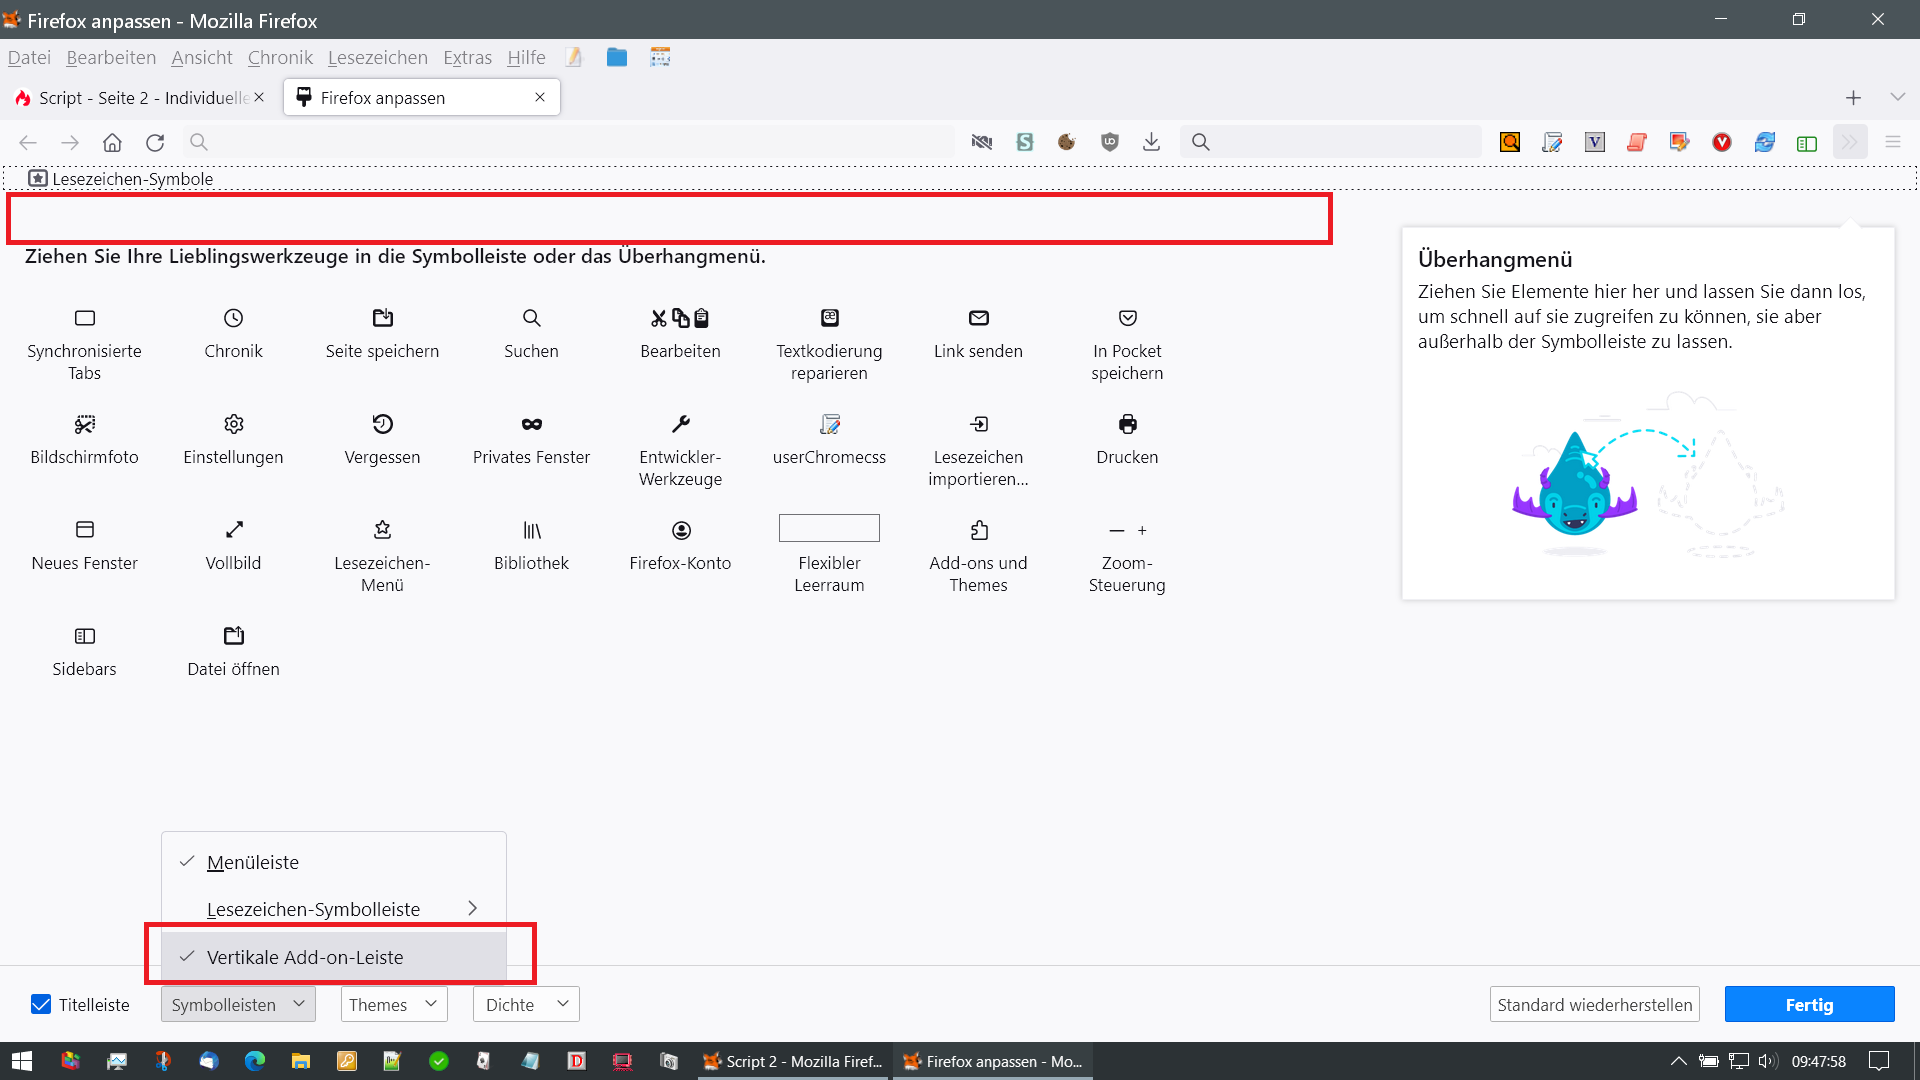Open the Symbolleisten dropdown
The height and width of the screenshot is (1080, 1920).
tap(238, 1004)
